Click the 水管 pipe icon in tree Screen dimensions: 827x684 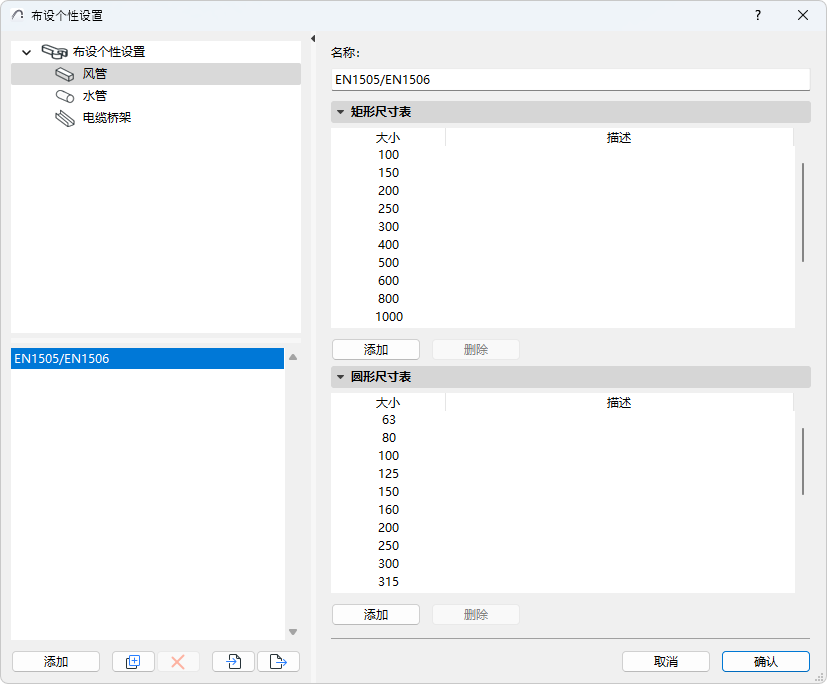[65, 96]
